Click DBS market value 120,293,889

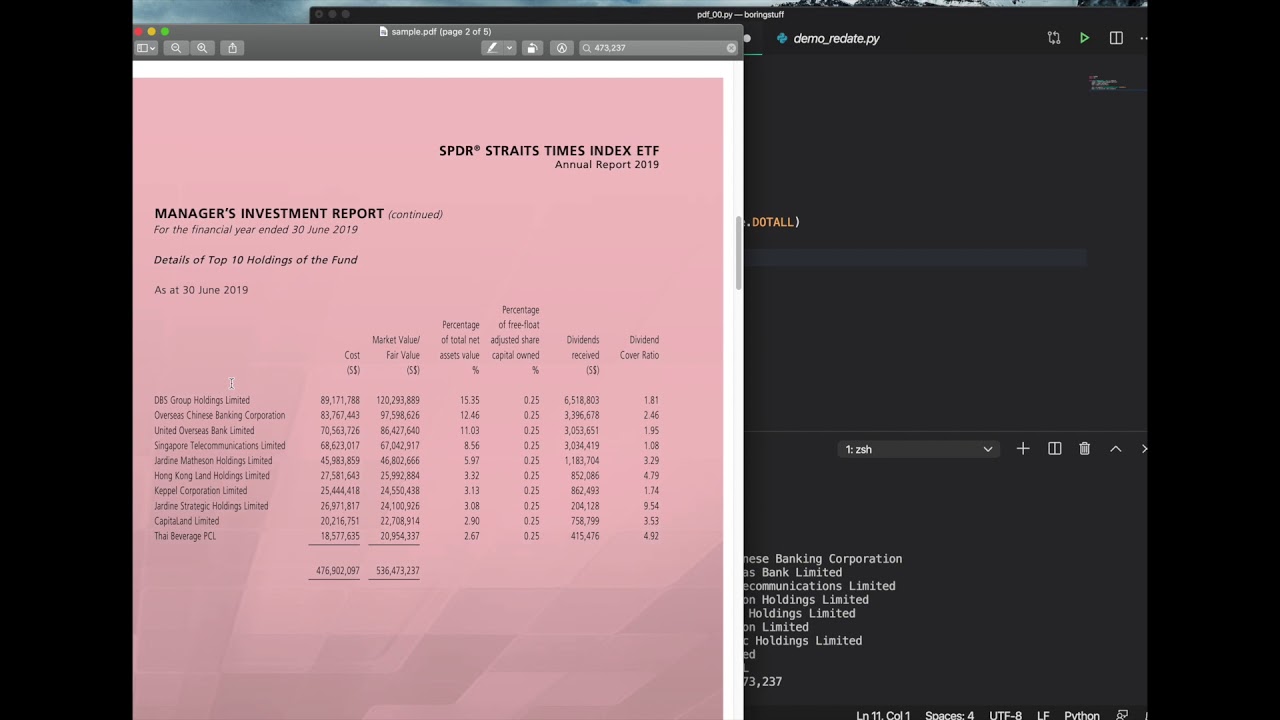point(398,400)
